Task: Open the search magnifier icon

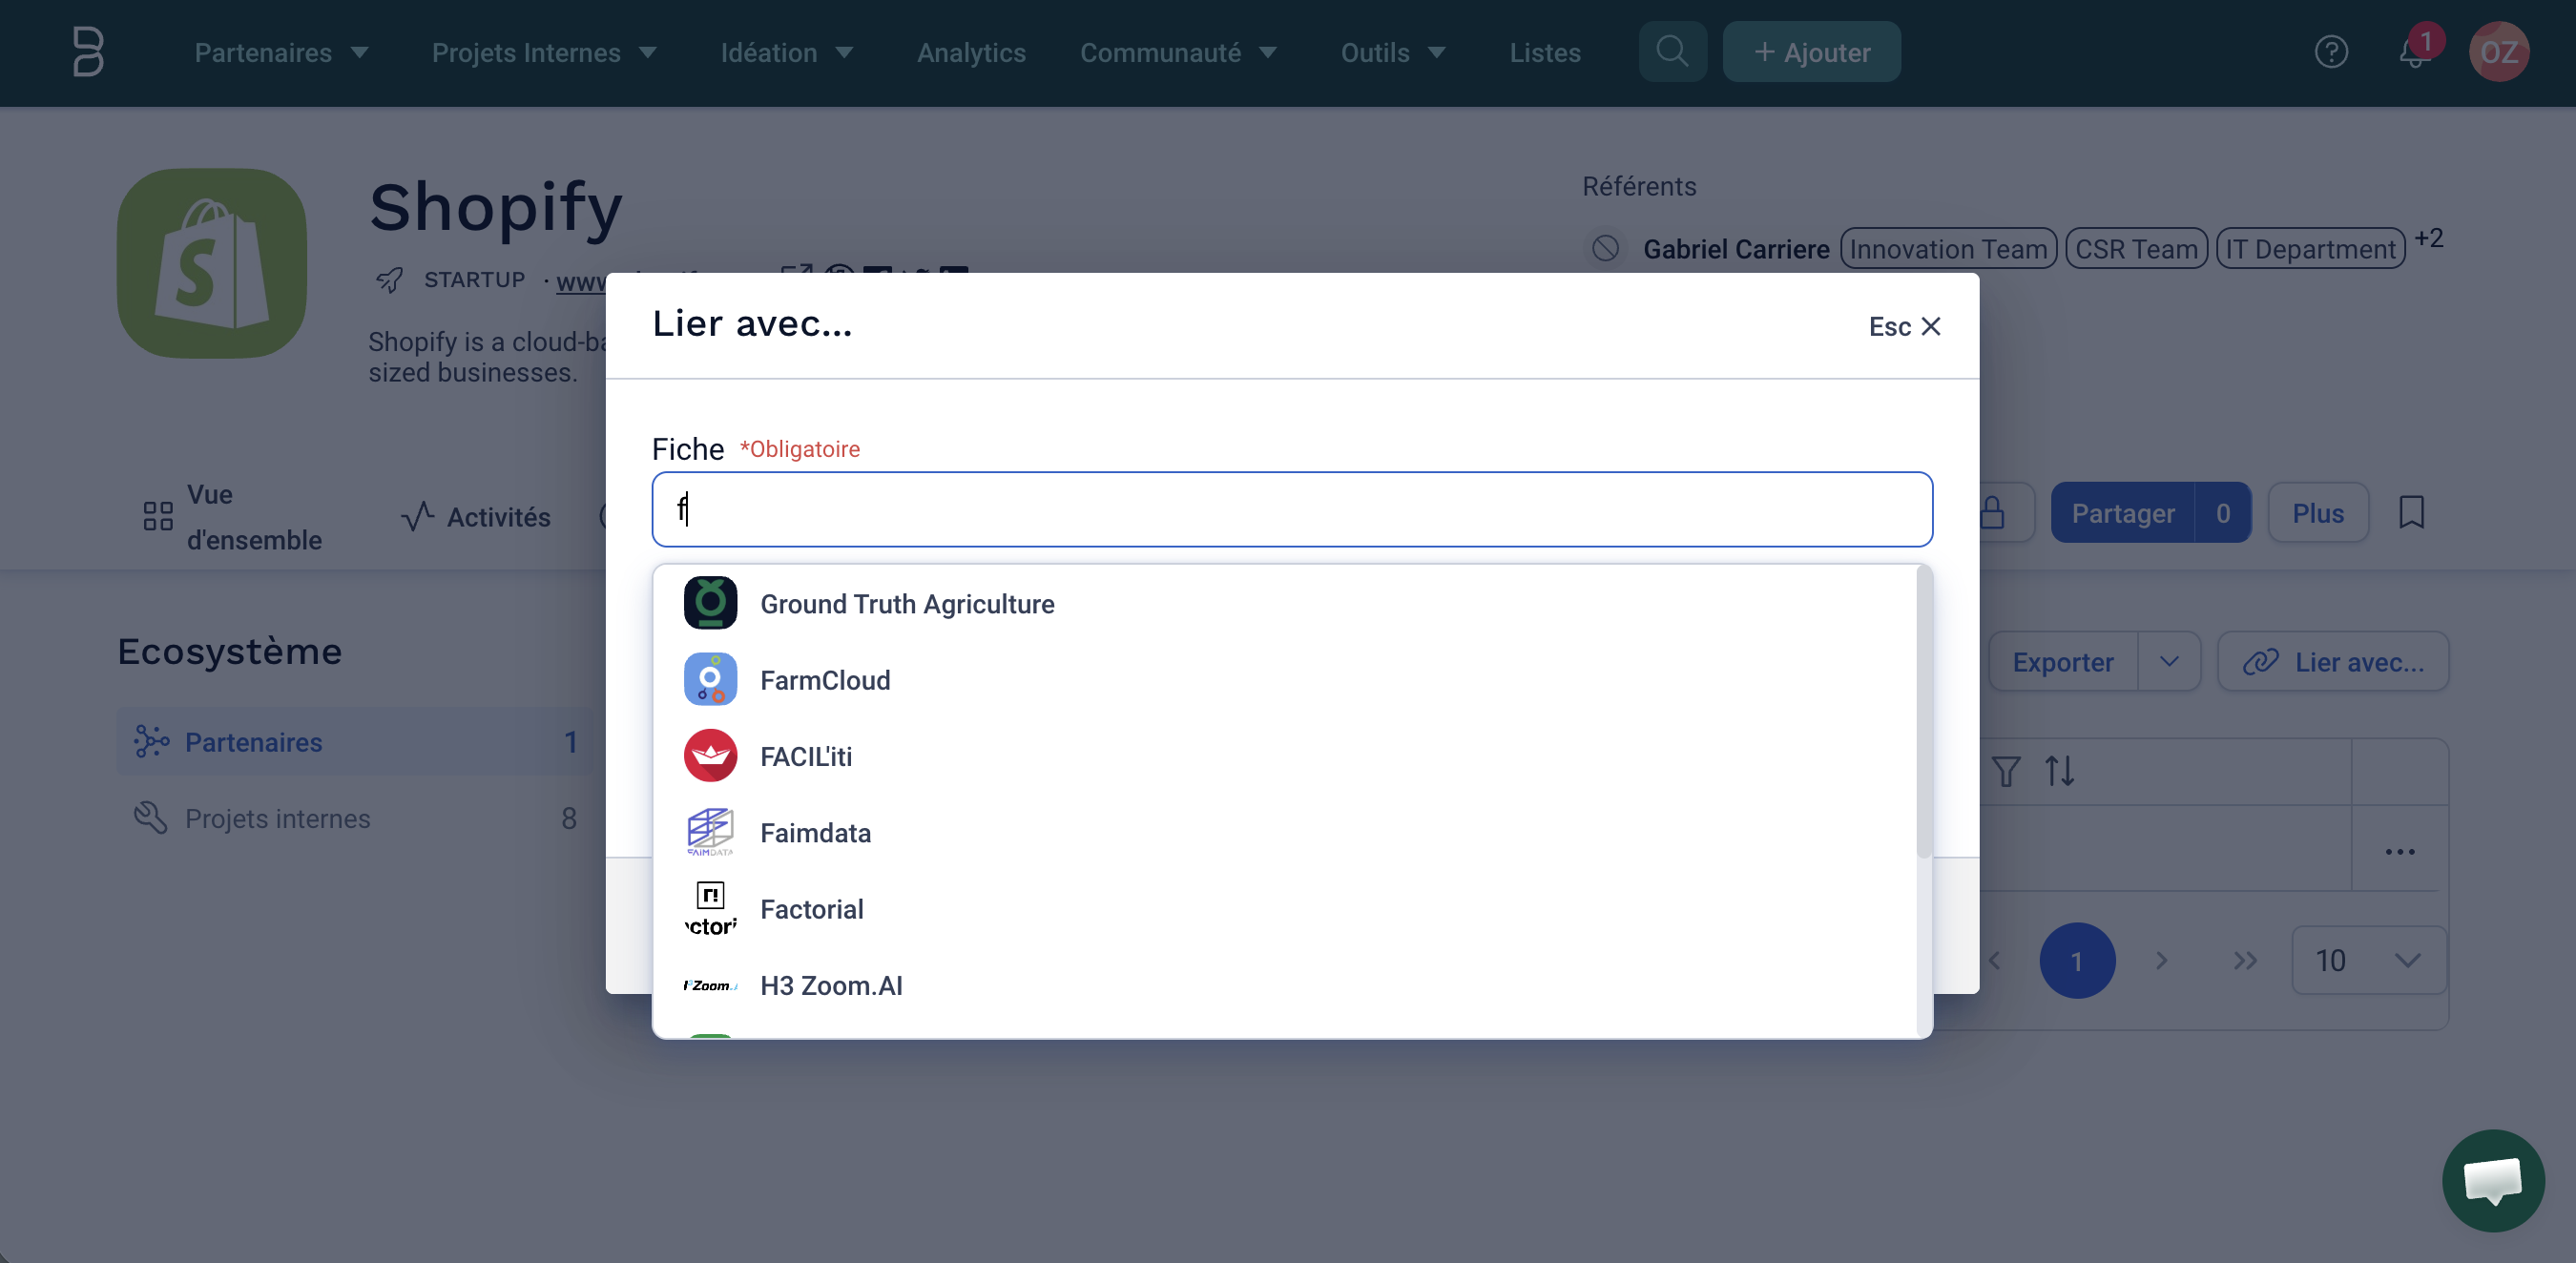Action: (x=1672, y=52)
